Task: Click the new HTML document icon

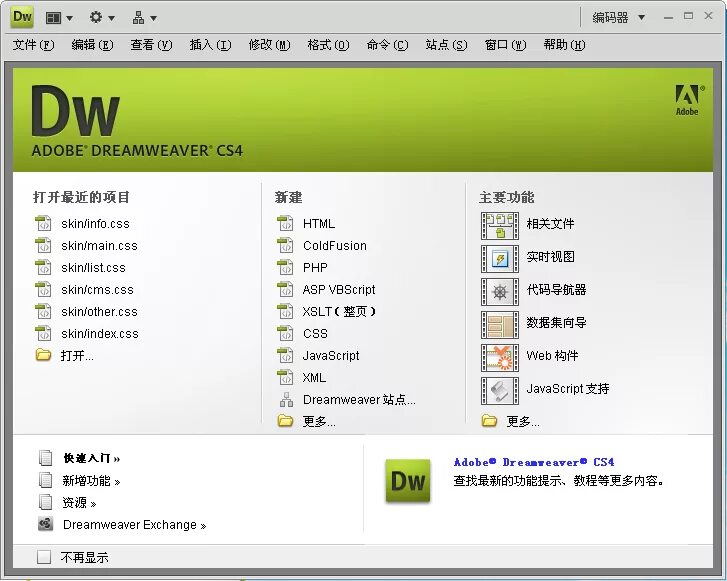Action: [x=285, y=223]
